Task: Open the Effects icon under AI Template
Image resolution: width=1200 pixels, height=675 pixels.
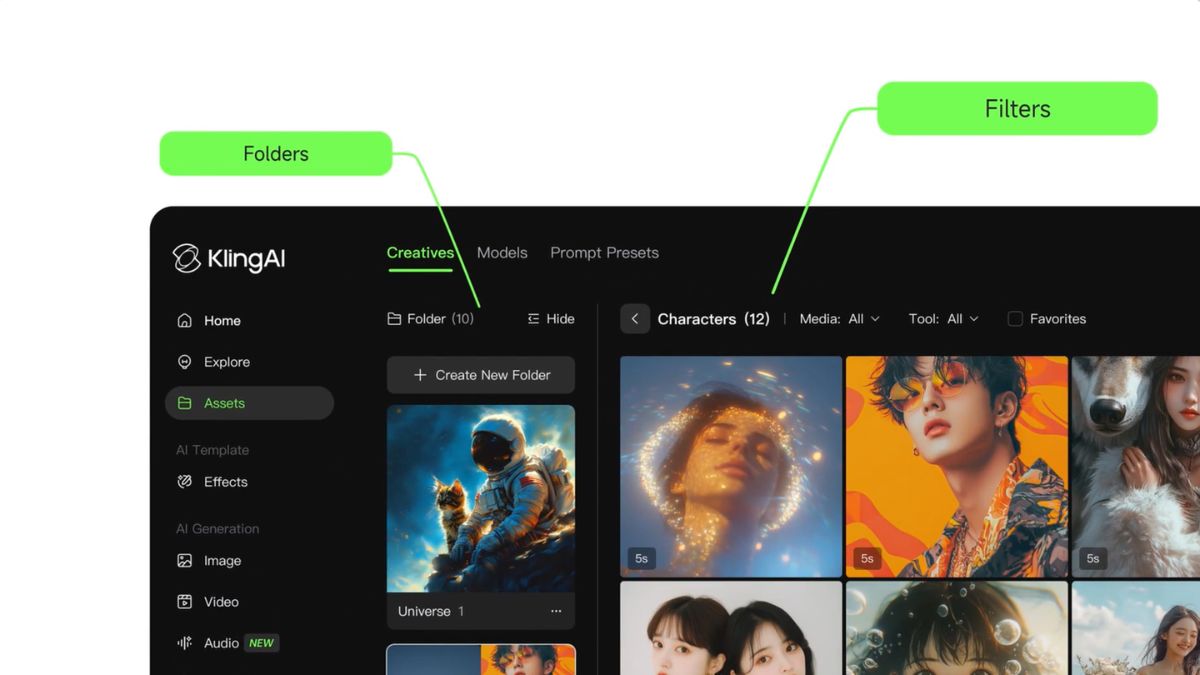Action: click(184, 482)
